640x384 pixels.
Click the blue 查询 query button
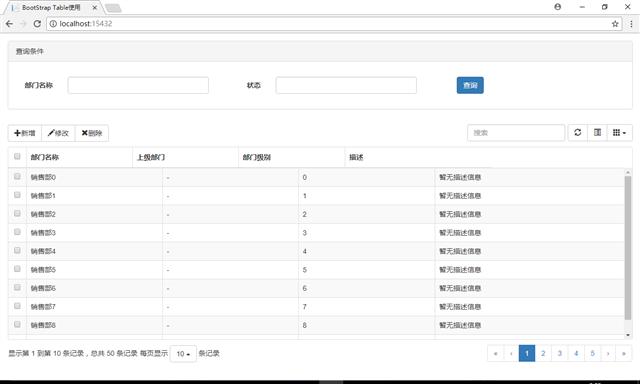pos(470,85)
